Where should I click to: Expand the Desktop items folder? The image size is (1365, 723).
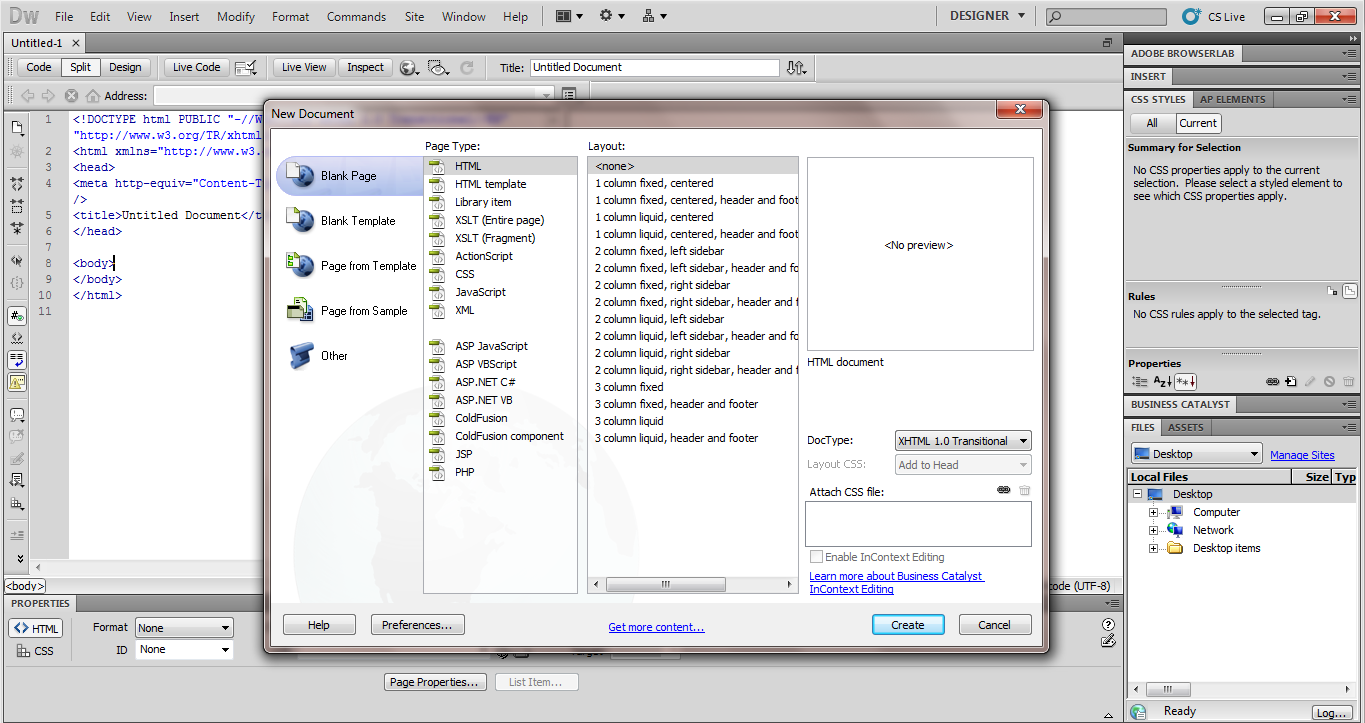[x=1153, y=548]
